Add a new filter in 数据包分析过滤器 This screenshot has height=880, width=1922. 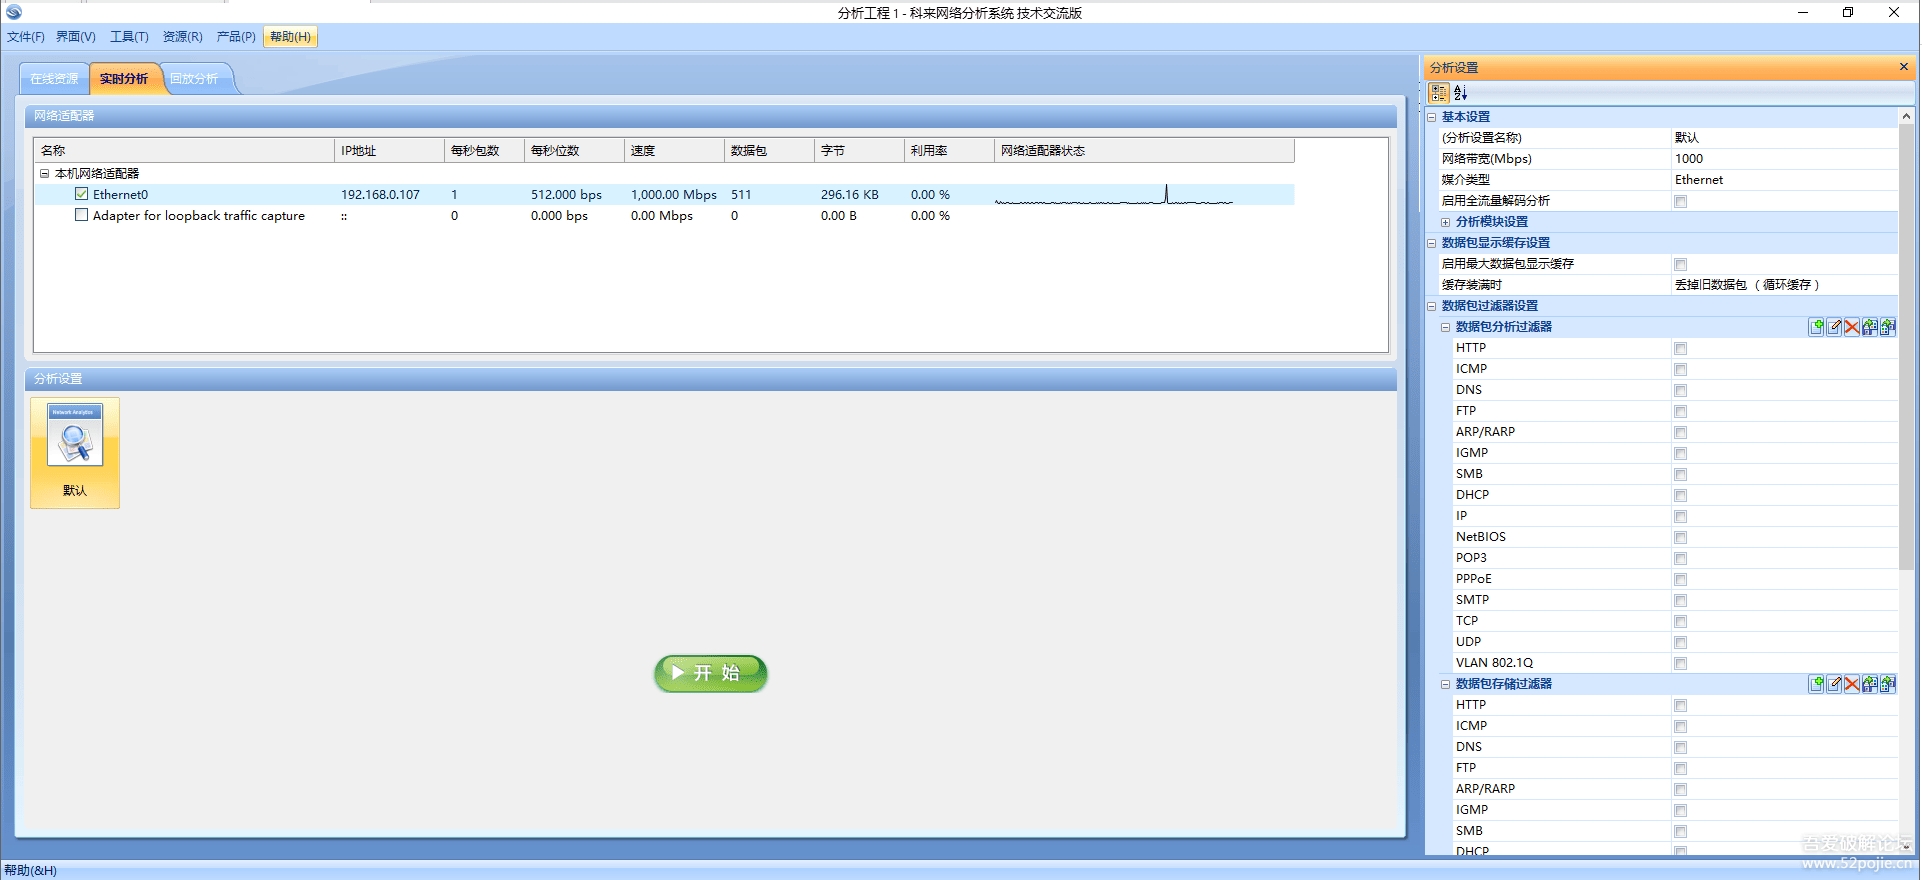1816,327
